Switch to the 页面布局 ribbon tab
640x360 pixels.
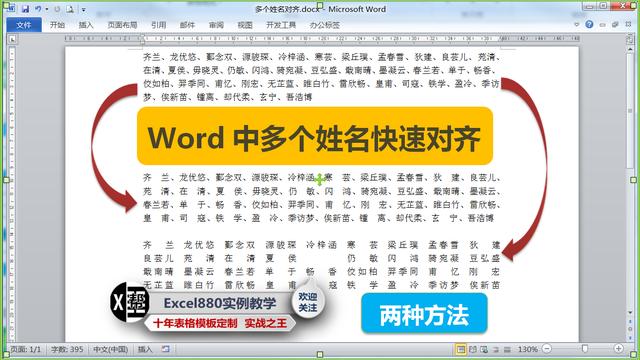click(x=122, y=25)
